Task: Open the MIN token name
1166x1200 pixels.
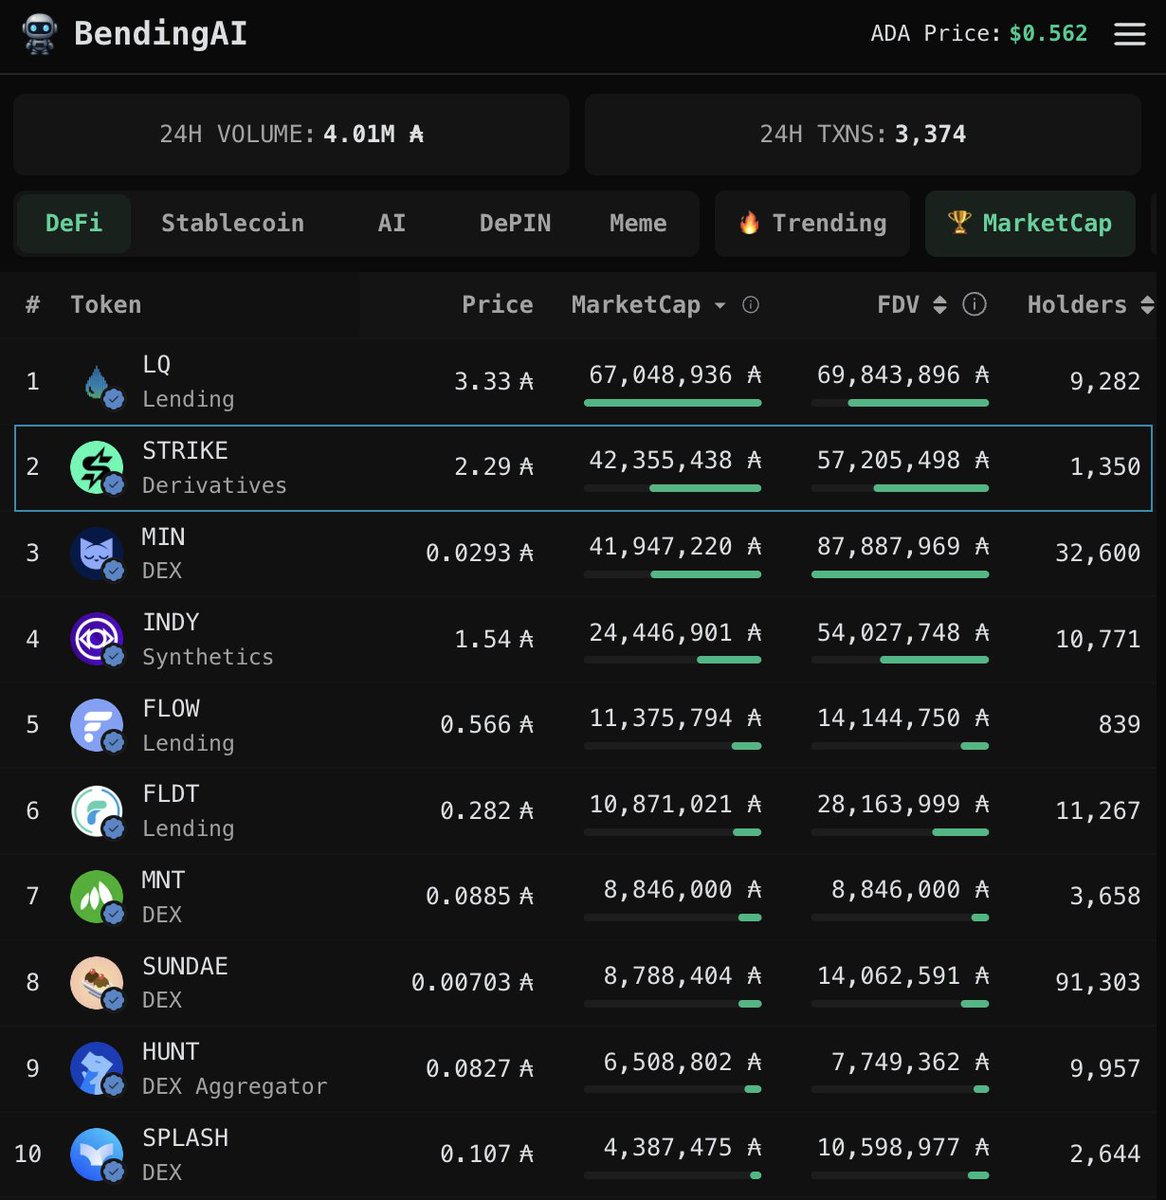Action: coord(163,537)
